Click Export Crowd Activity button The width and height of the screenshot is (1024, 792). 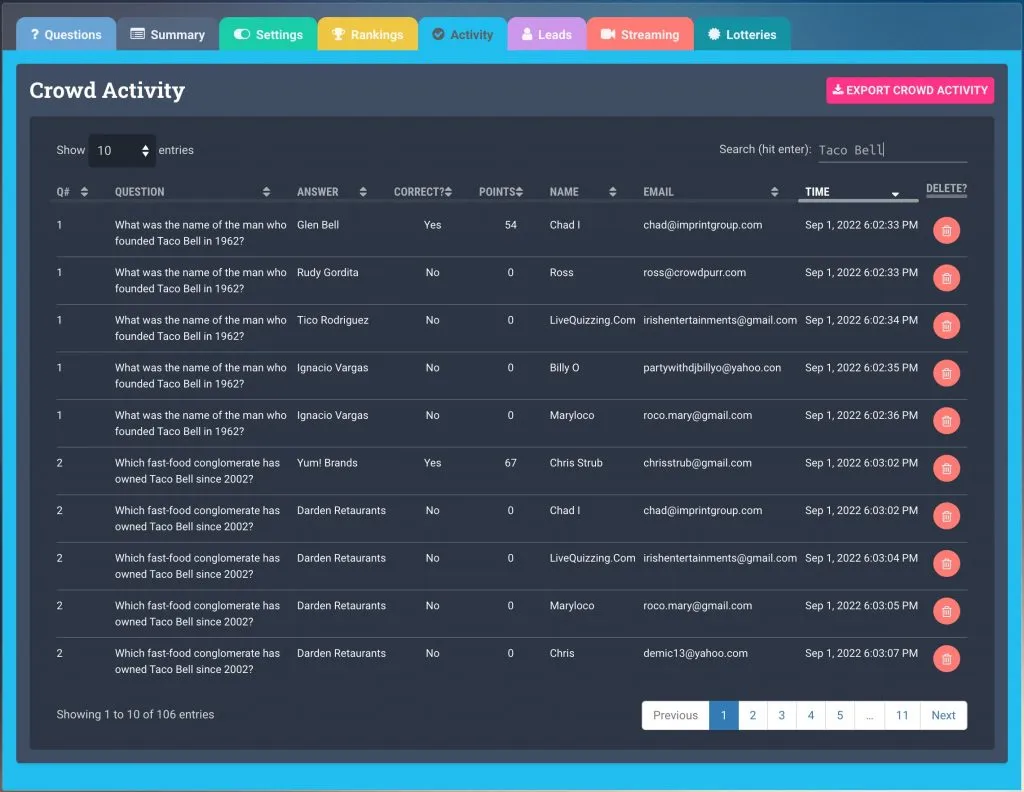click(x=910, y=90)
